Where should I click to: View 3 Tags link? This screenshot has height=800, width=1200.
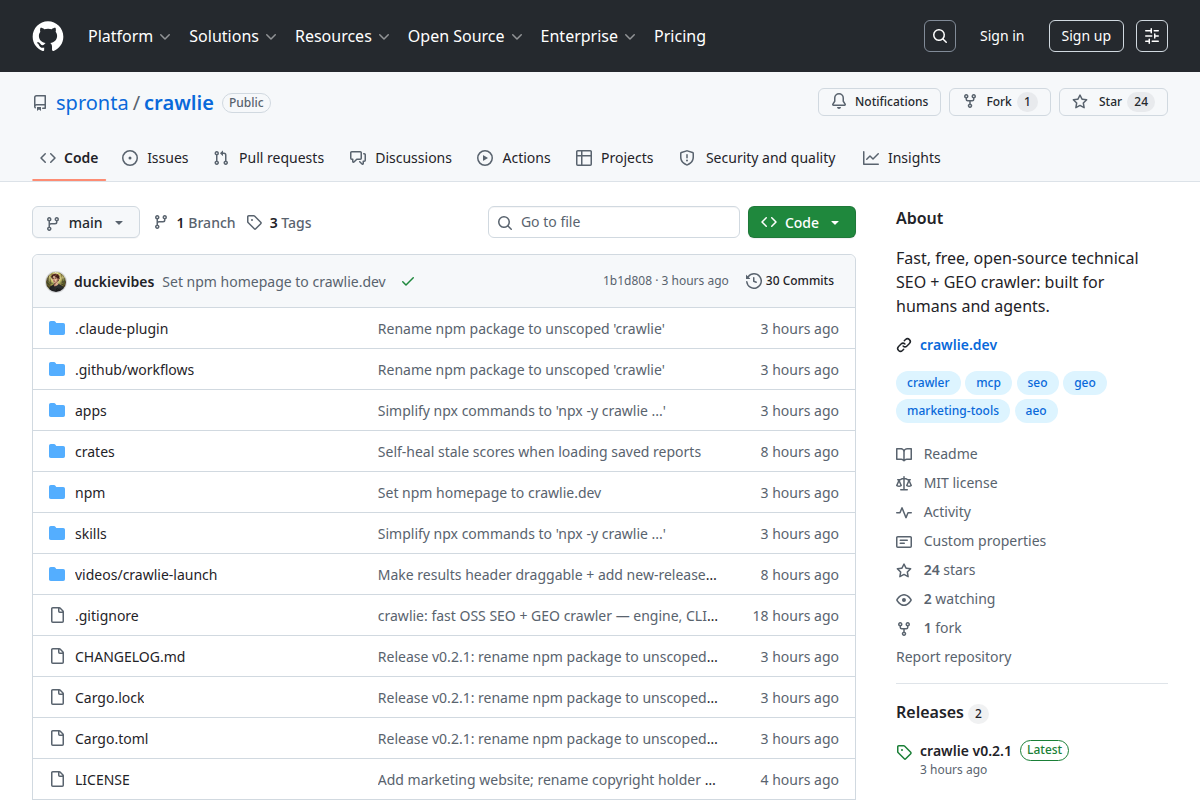[279, 223]
